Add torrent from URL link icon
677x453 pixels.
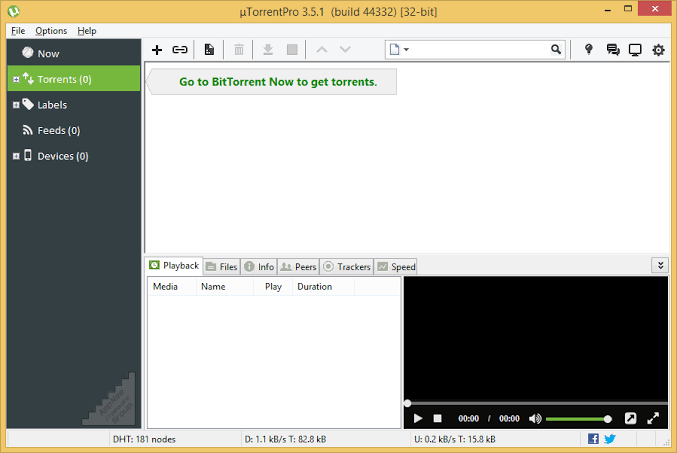click(x=180, y=50)
